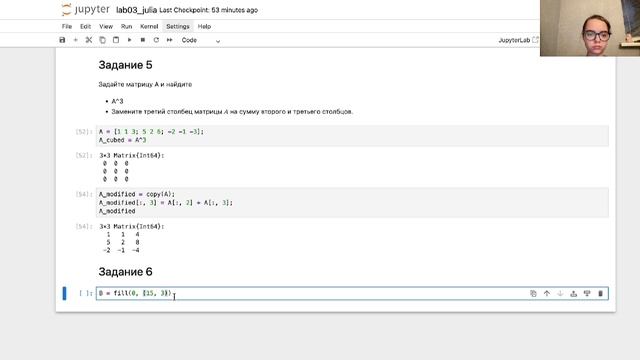Run the selected cell with play icon

(x=129, y=40)
